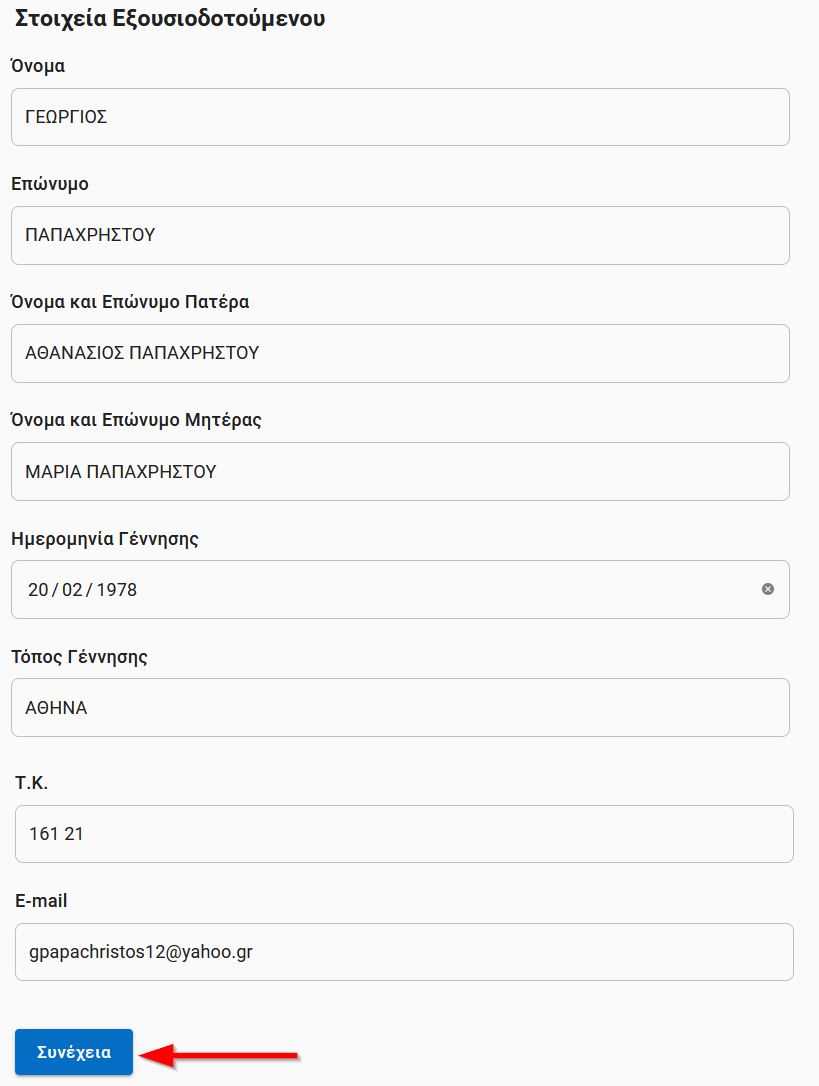
Task: Click the Επώνυμο label
Action: click(x=50, y=184)
